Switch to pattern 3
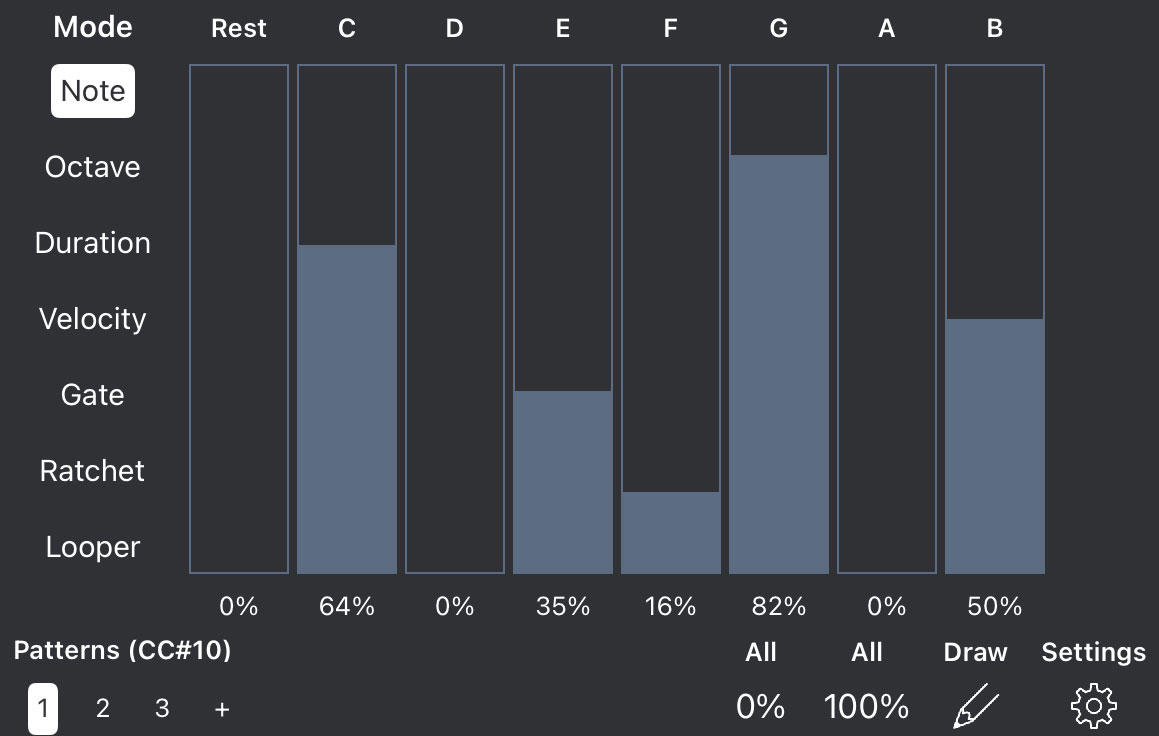 click(x=162, y=708)
